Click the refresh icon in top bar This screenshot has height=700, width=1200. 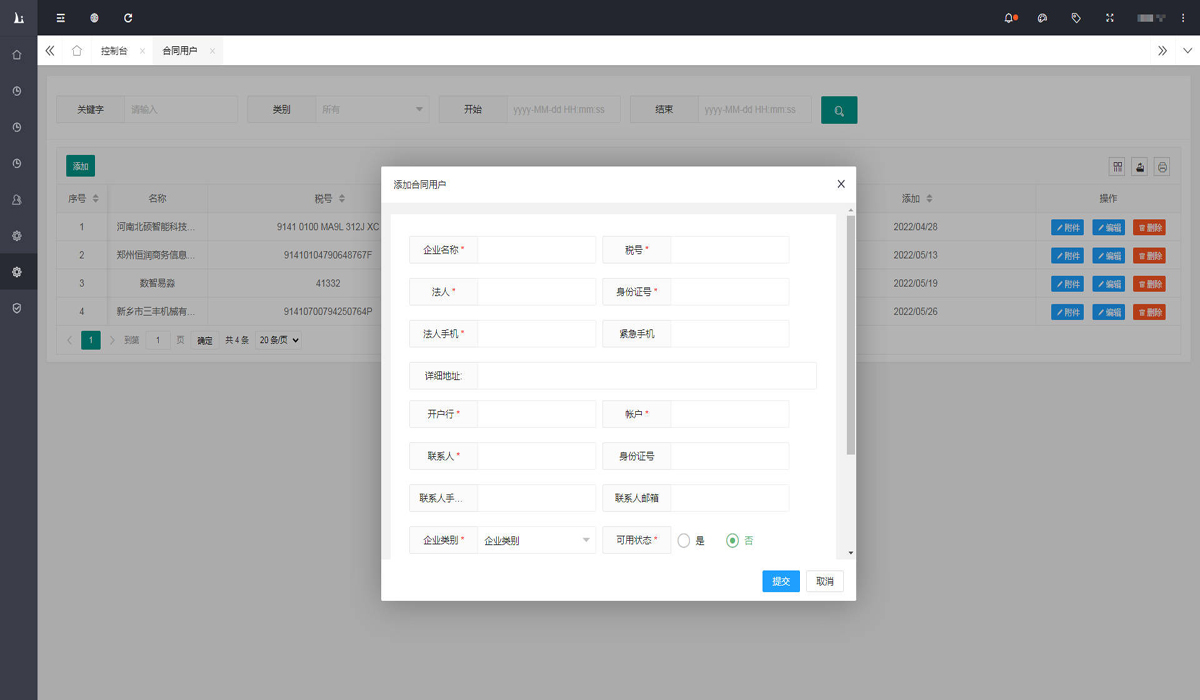tap(127, 18)
